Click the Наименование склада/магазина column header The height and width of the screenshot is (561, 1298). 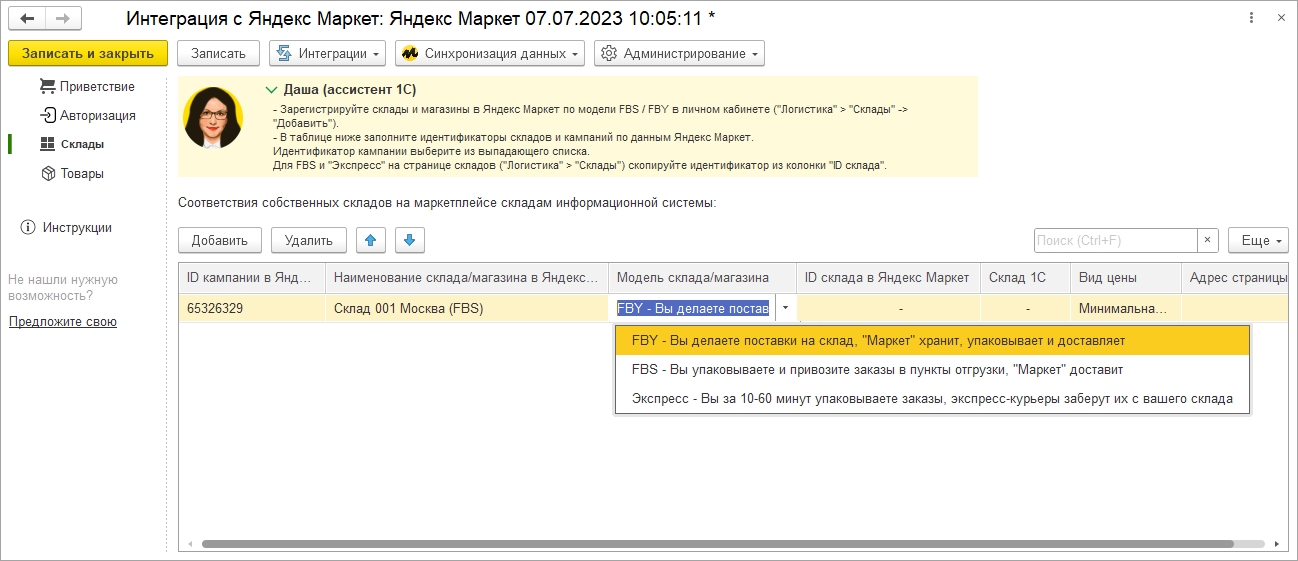(467, 277)
